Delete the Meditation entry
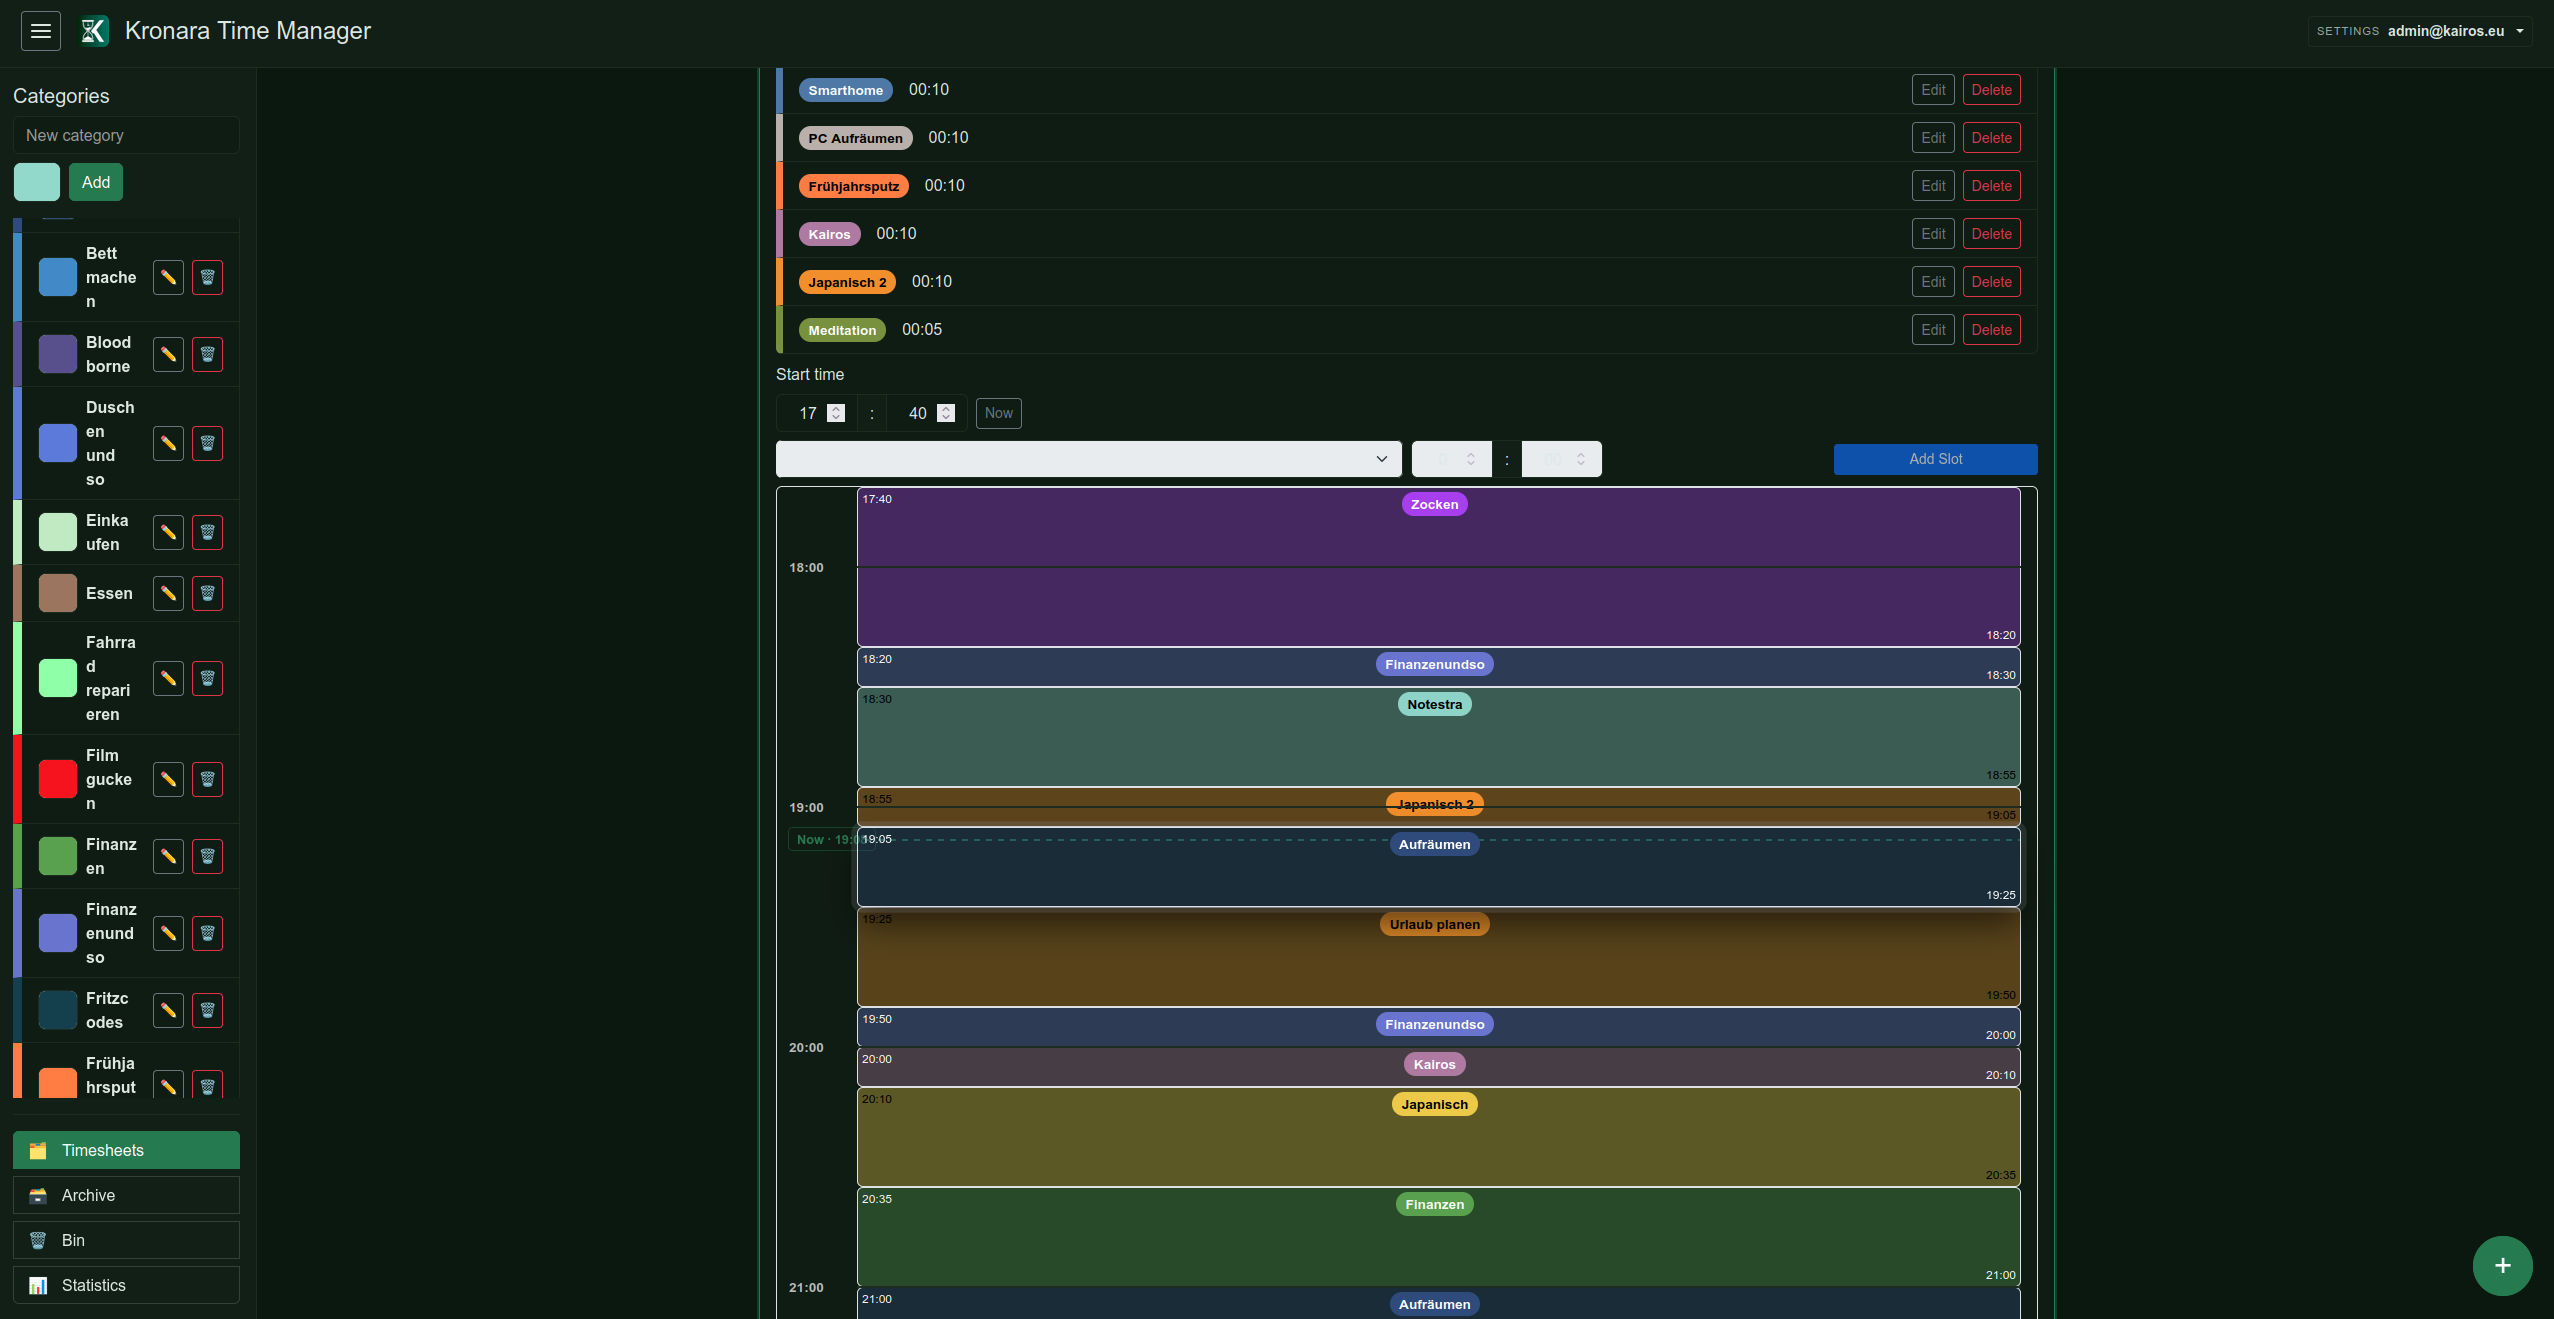 (x=1991, y=330)
